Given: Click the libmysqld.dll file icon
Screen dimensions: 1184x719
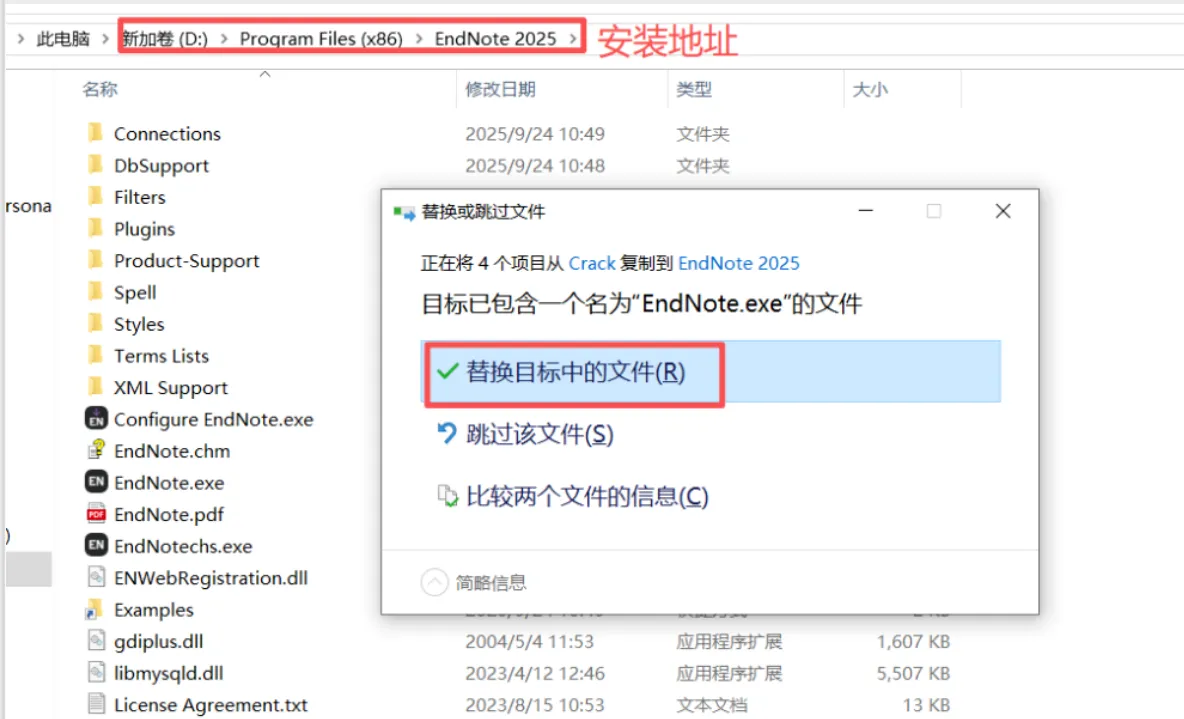Looking at the screenshot, I should 96,672.
